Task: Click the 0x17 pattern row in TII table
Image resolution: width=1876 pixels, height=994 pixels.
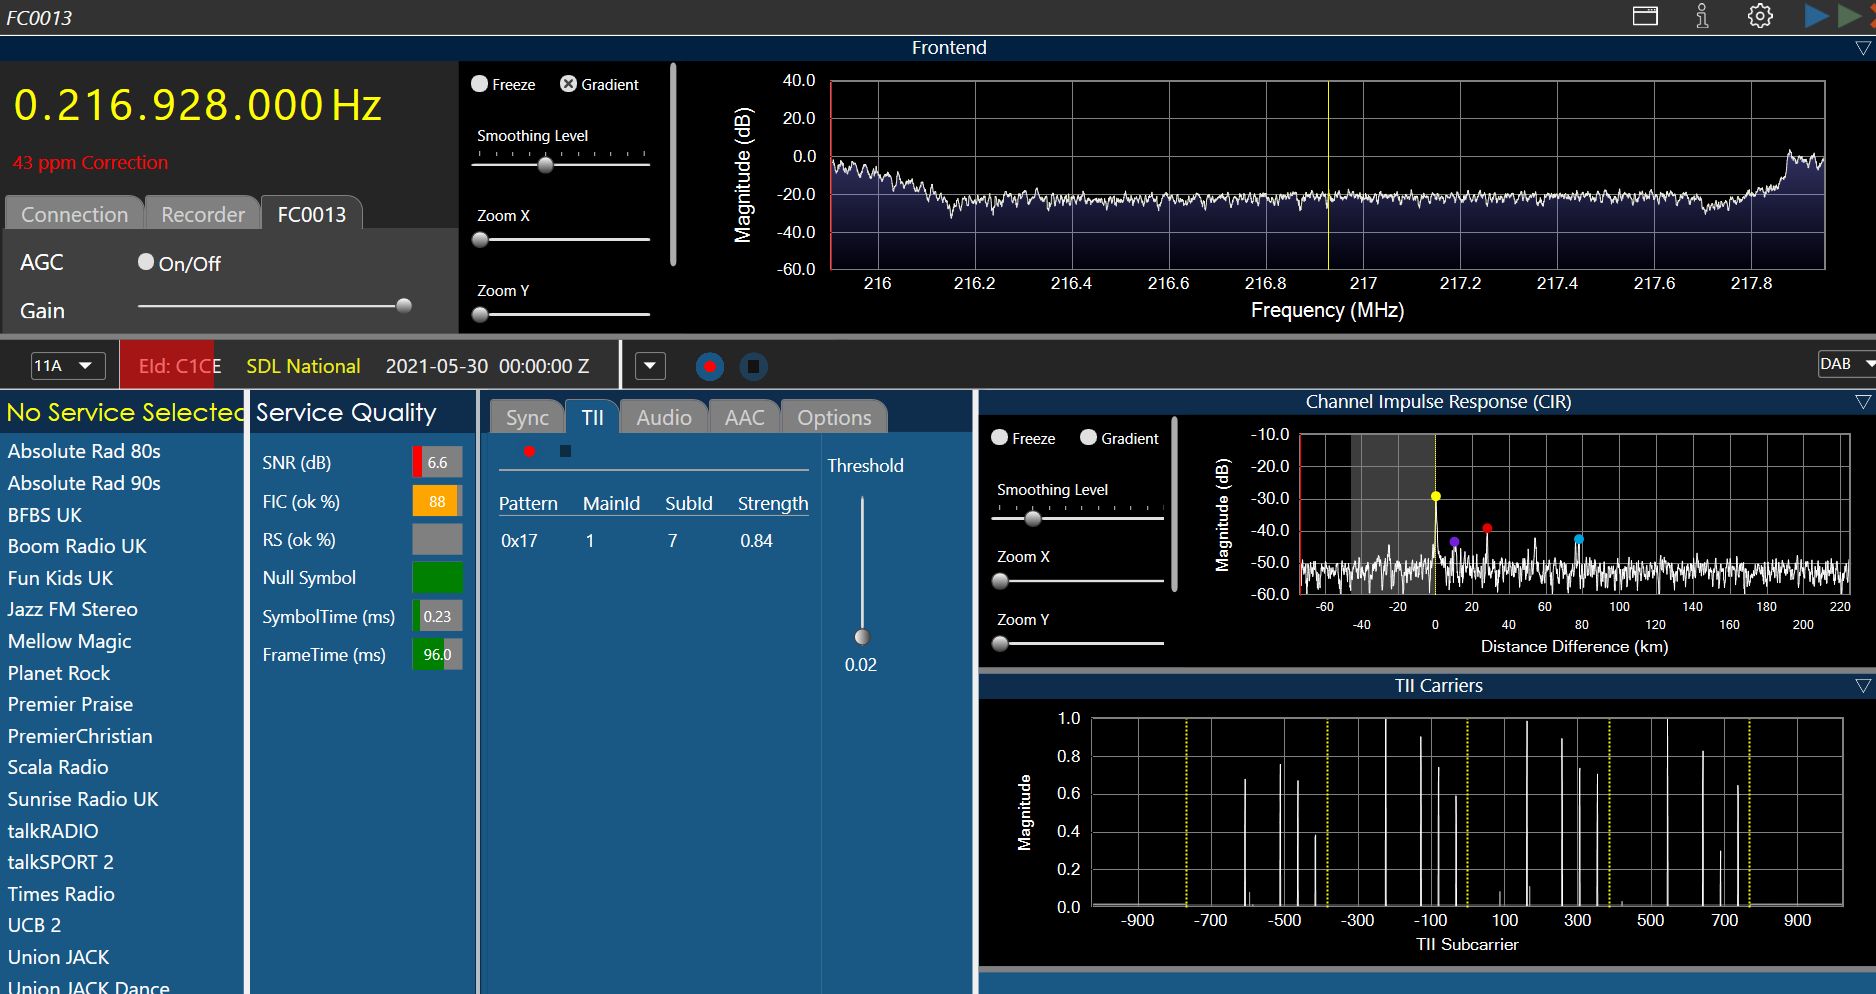Action: pyautogui.click(x=653, y=541)
